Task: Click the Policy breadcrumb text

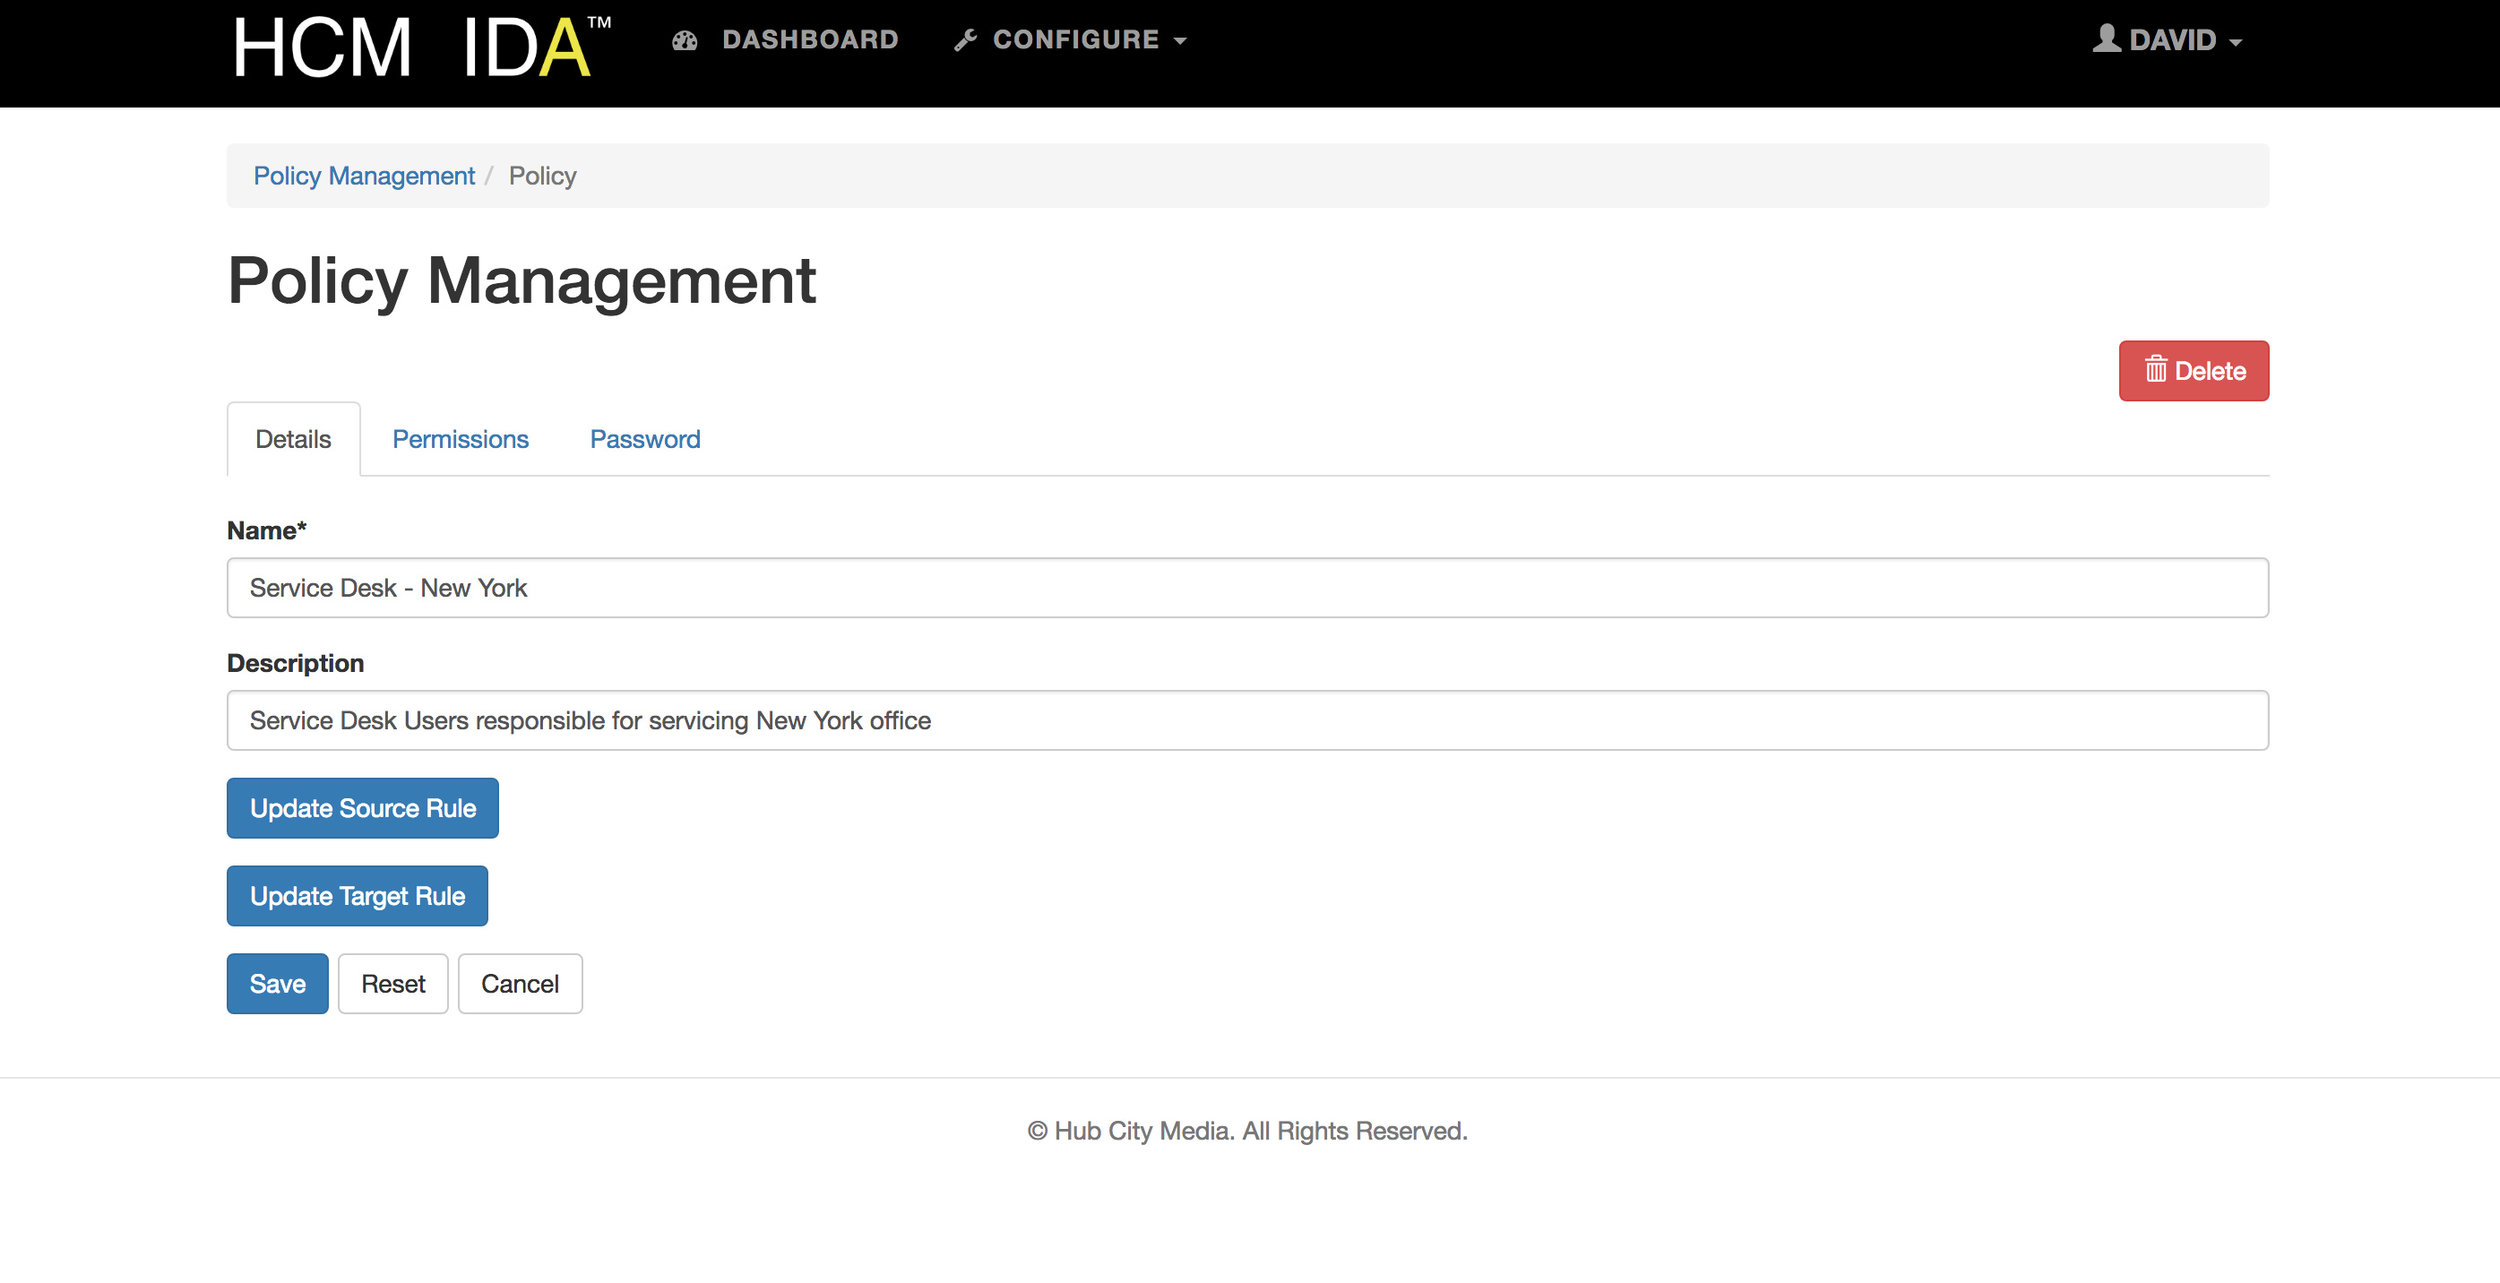Action: [542, 176]
